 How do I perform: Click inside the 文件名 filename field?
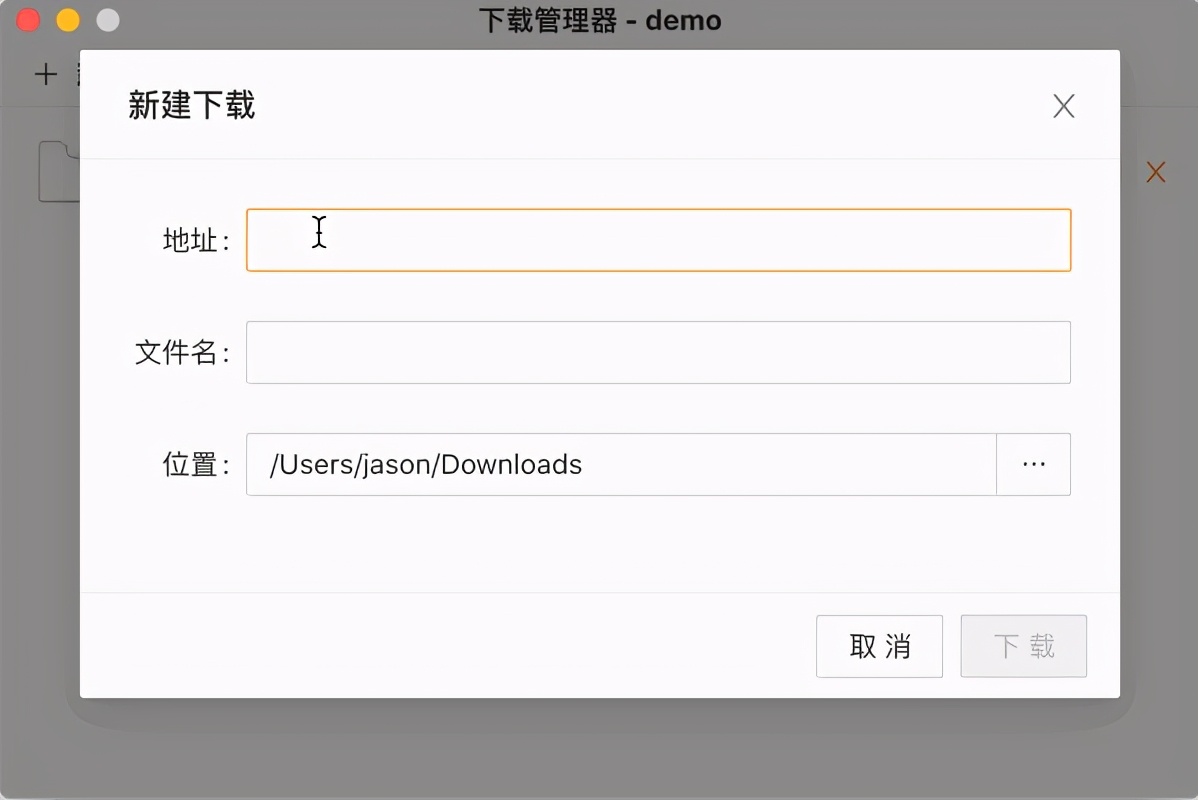click(x=658, y=352)
